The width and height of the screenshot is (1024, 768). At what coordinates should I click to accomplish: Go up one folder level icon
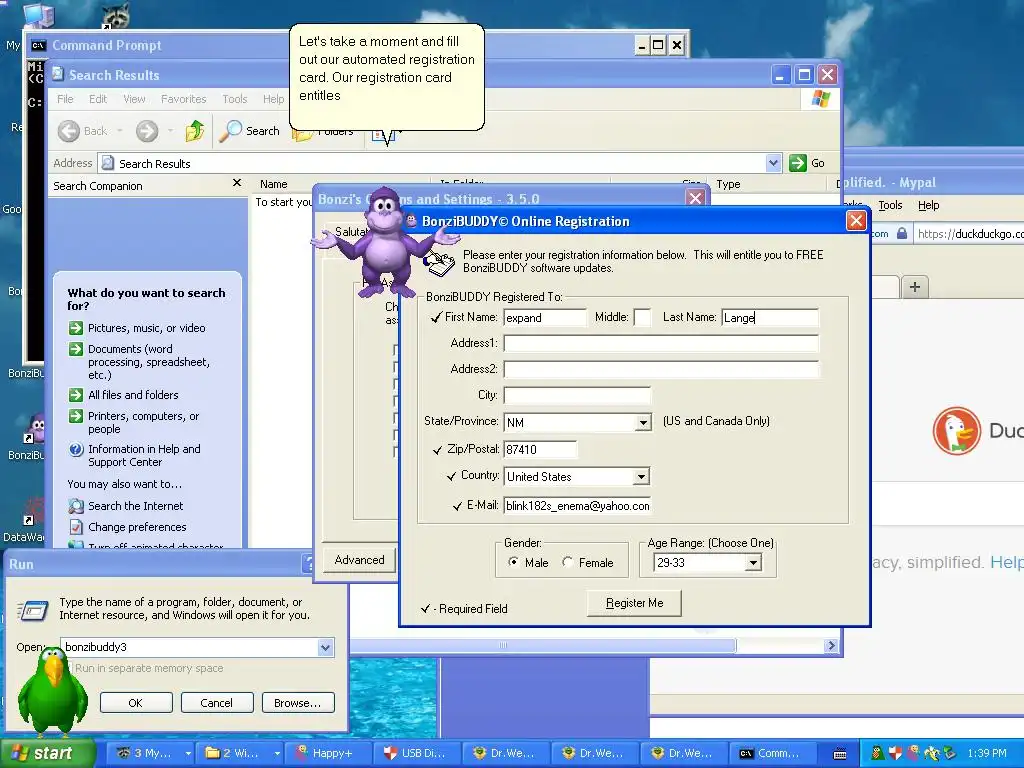[195, 131]
